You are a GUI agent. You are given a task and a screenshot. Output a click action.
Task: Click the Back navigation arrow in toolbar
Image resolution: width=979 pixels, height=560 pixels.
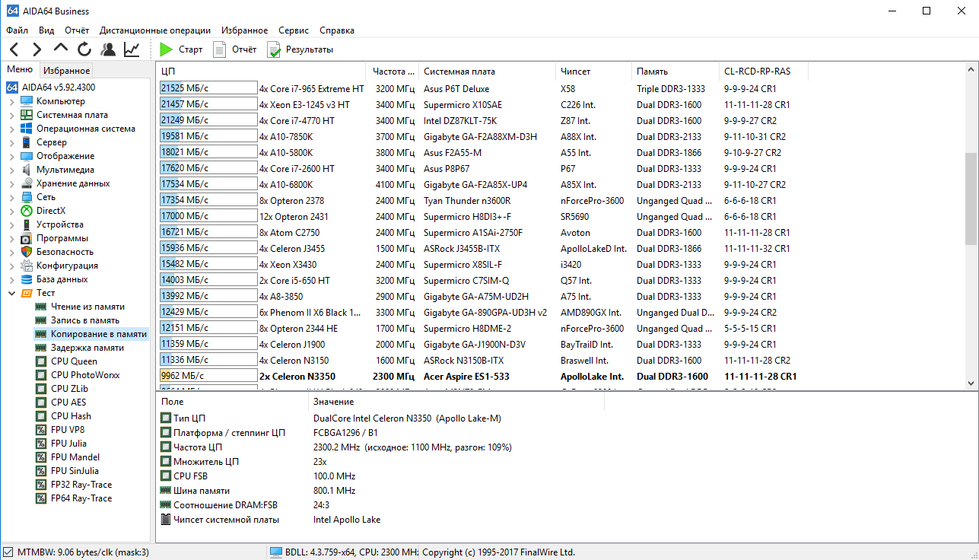14,49
